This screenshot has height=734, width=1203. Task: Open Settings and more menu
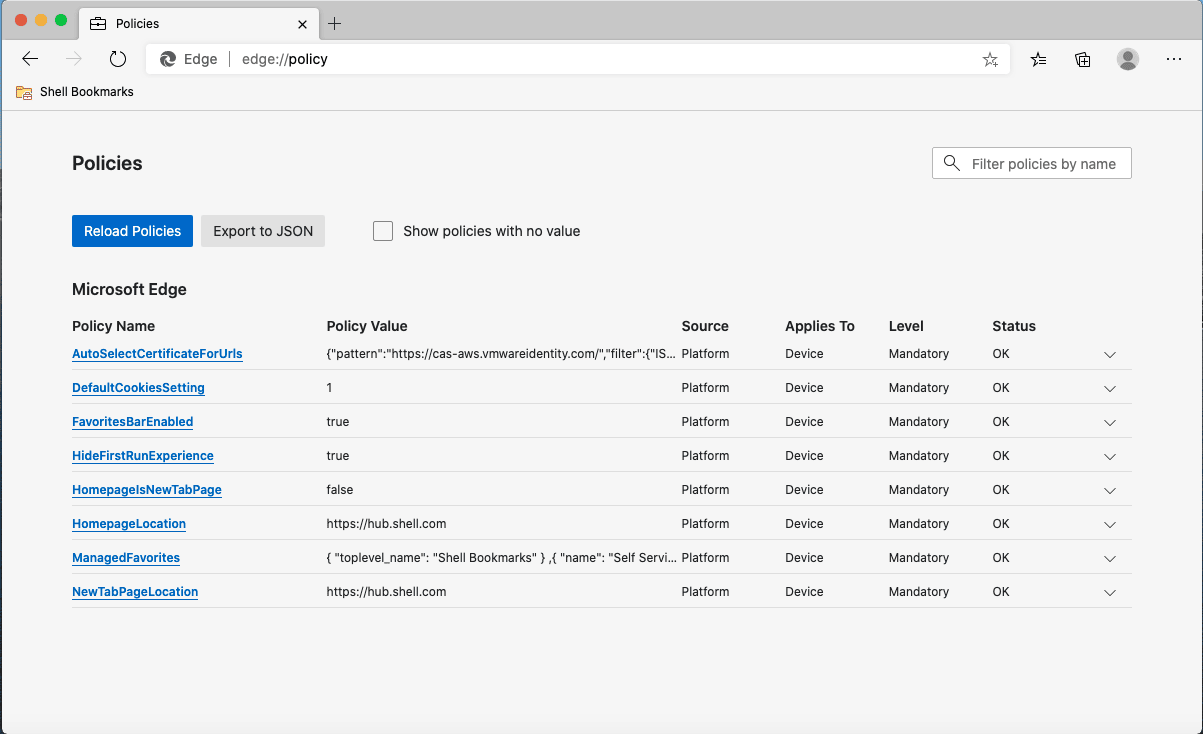1174,59
